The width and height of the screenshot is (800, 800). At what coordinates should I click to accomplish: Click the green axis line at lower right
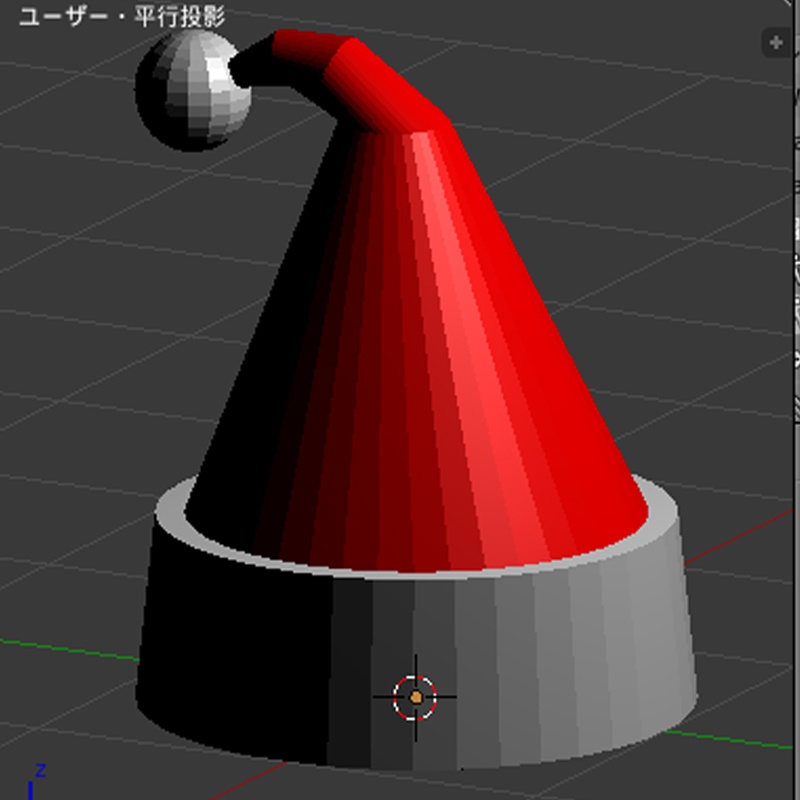coord(730,740)
